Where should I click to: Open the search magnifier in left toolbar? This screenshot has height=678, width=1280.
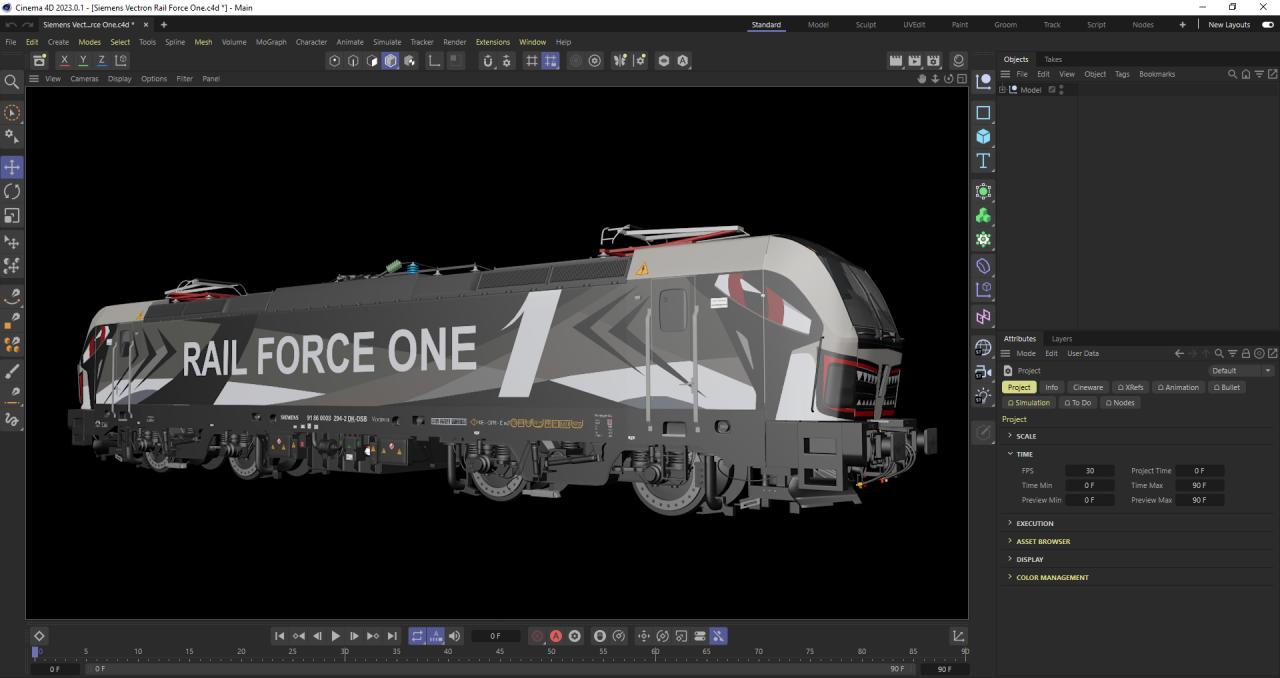pos(12,82)
